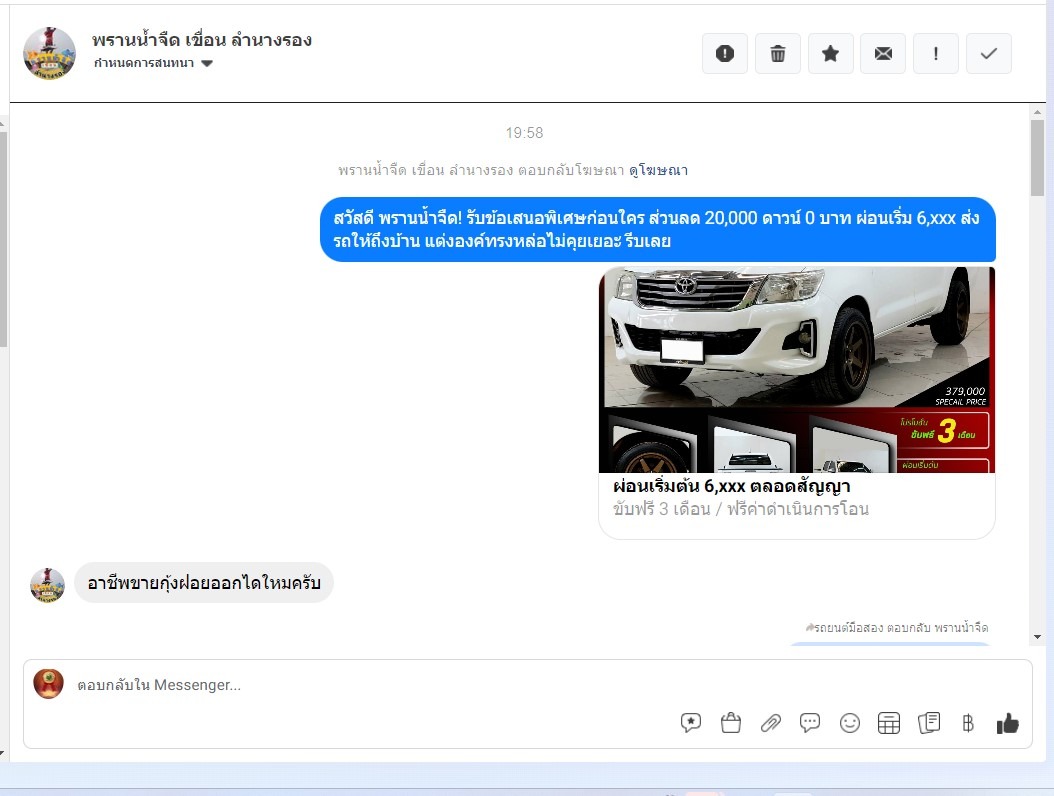1054x796 pixels.
Task: Send a thumbs up like
Action: coord(1007,723)
